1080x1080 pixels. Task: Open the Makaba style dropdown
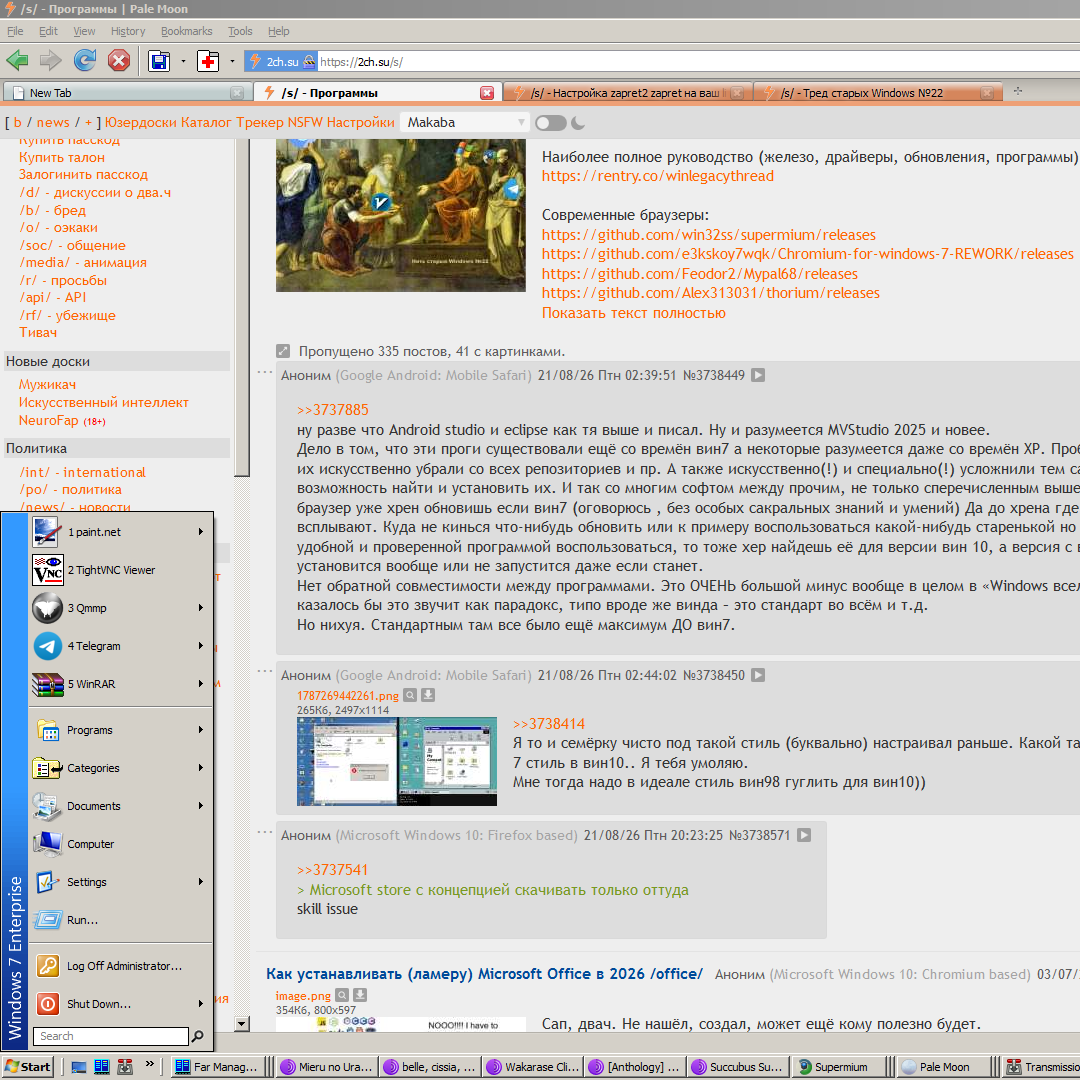[465, 123]
